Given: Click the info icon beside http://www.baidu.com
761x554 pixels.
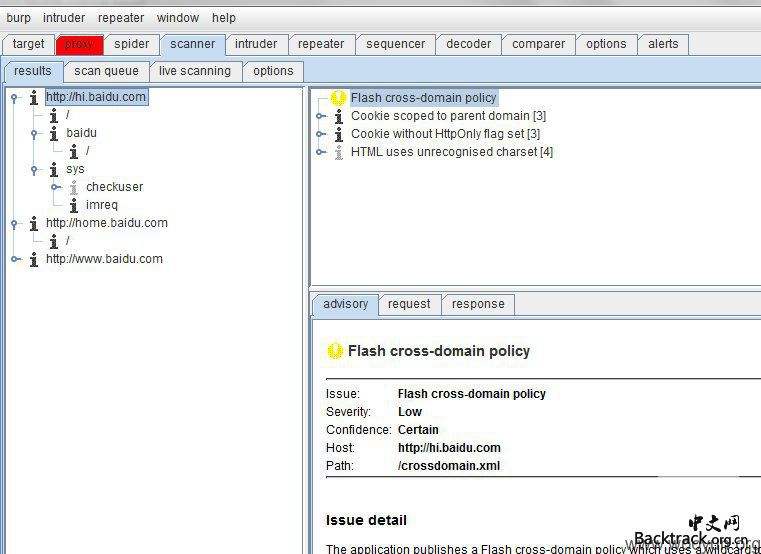Looking at the screenshot, I should [x=33, y=259].
